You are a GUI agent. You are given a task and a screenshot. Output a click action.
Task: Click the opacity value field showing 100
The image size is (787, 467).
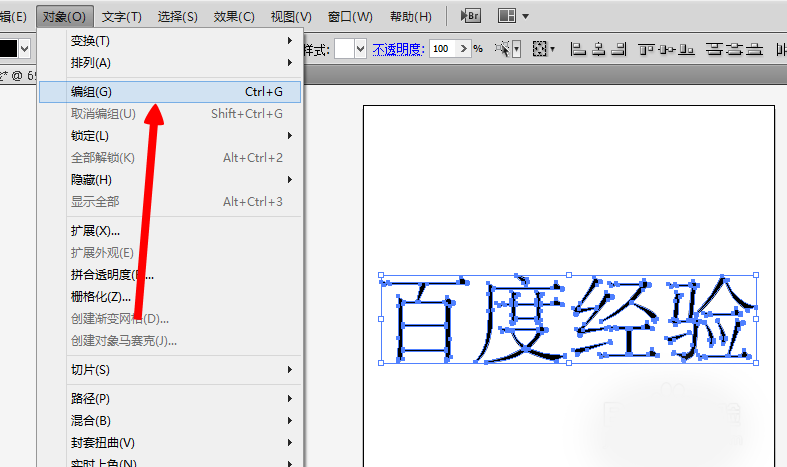pyautogui.click(x=443, y=49)
